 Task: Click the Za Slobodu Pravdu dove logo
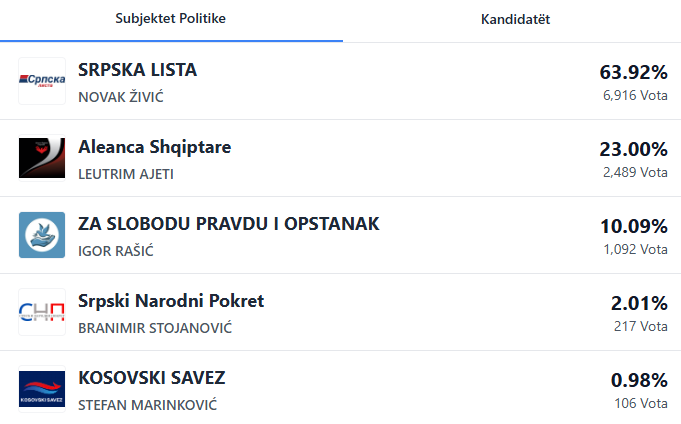pyautogui.click(x=42, y=235)
